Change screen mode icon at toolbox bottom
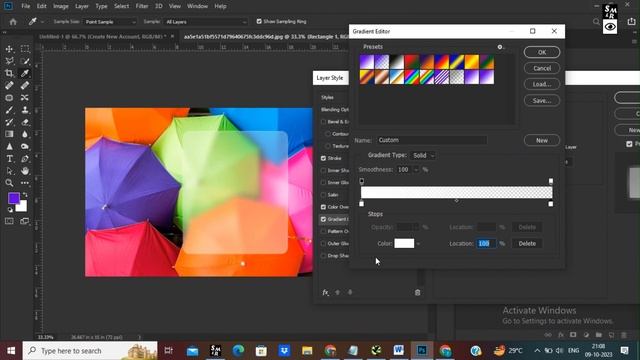 (24, 221)
